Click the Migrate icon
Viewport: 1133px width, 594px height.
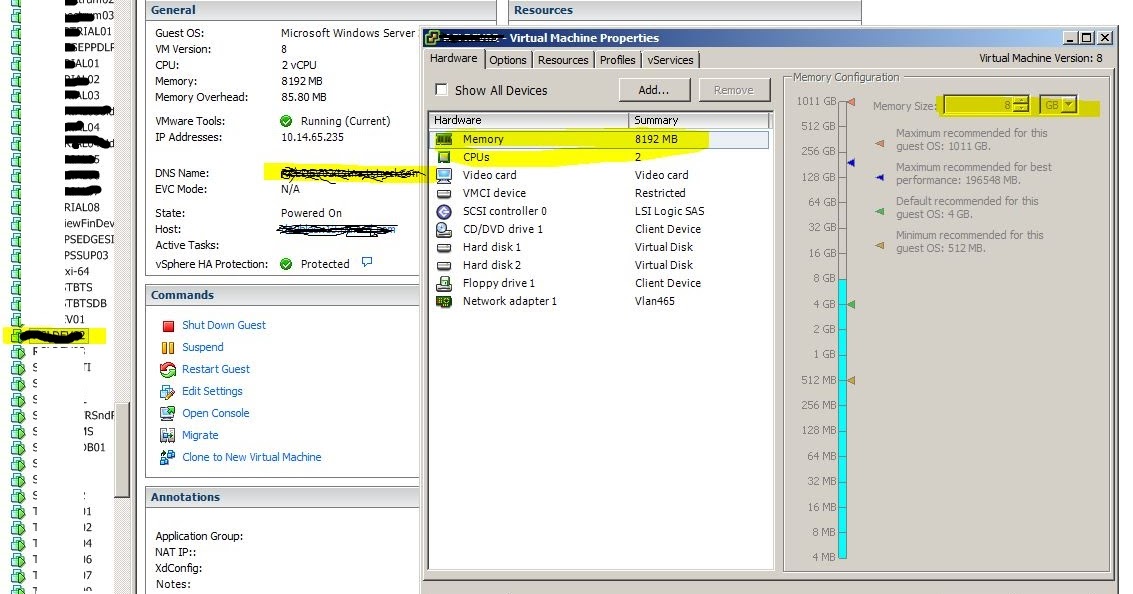[168, 436]
